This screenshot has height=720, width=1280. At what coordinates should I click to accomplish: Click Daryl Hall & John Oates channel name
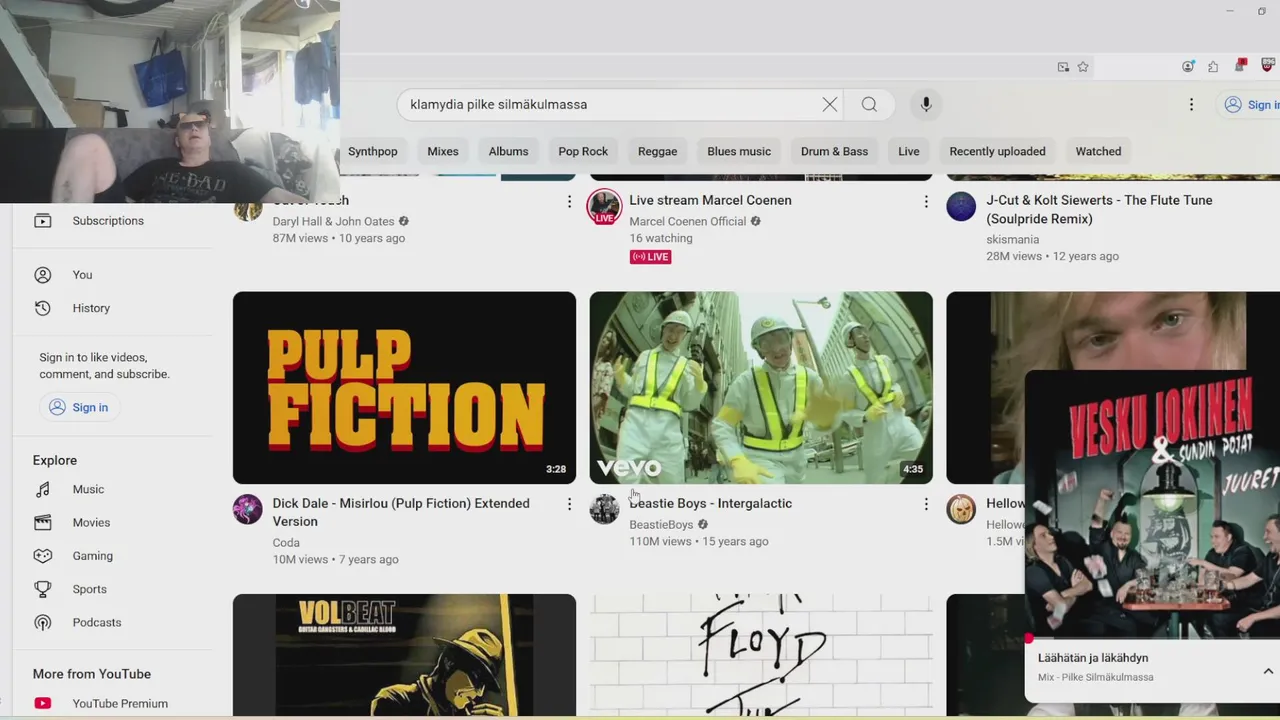(333, 221)
